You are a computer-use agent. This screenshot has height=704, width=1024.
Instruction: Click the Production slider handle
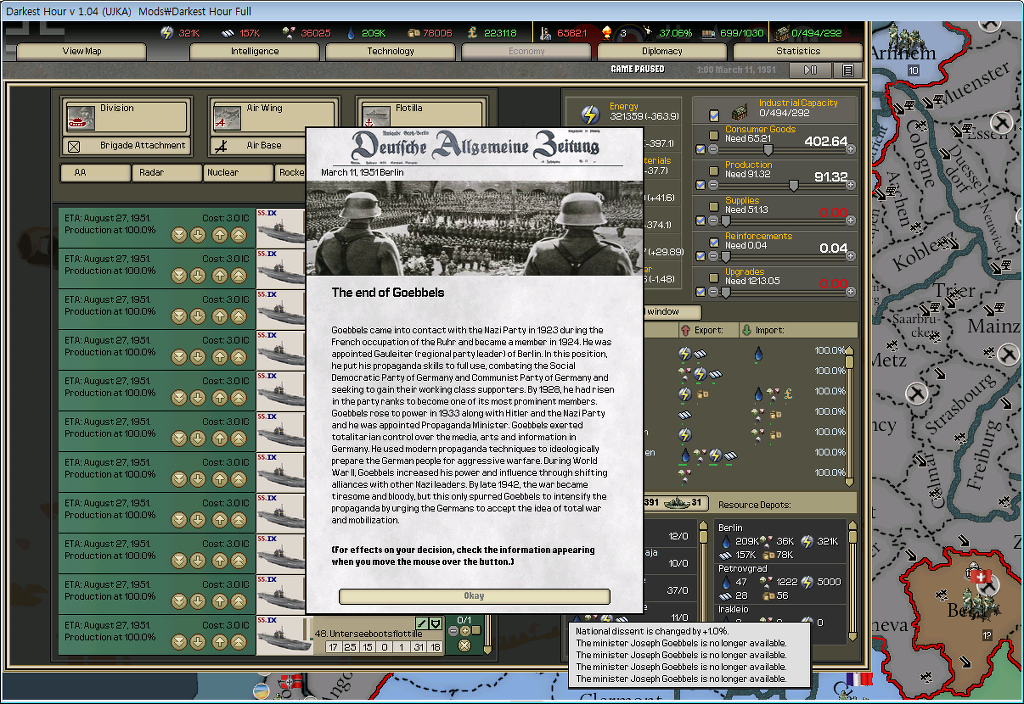point(794,185)
